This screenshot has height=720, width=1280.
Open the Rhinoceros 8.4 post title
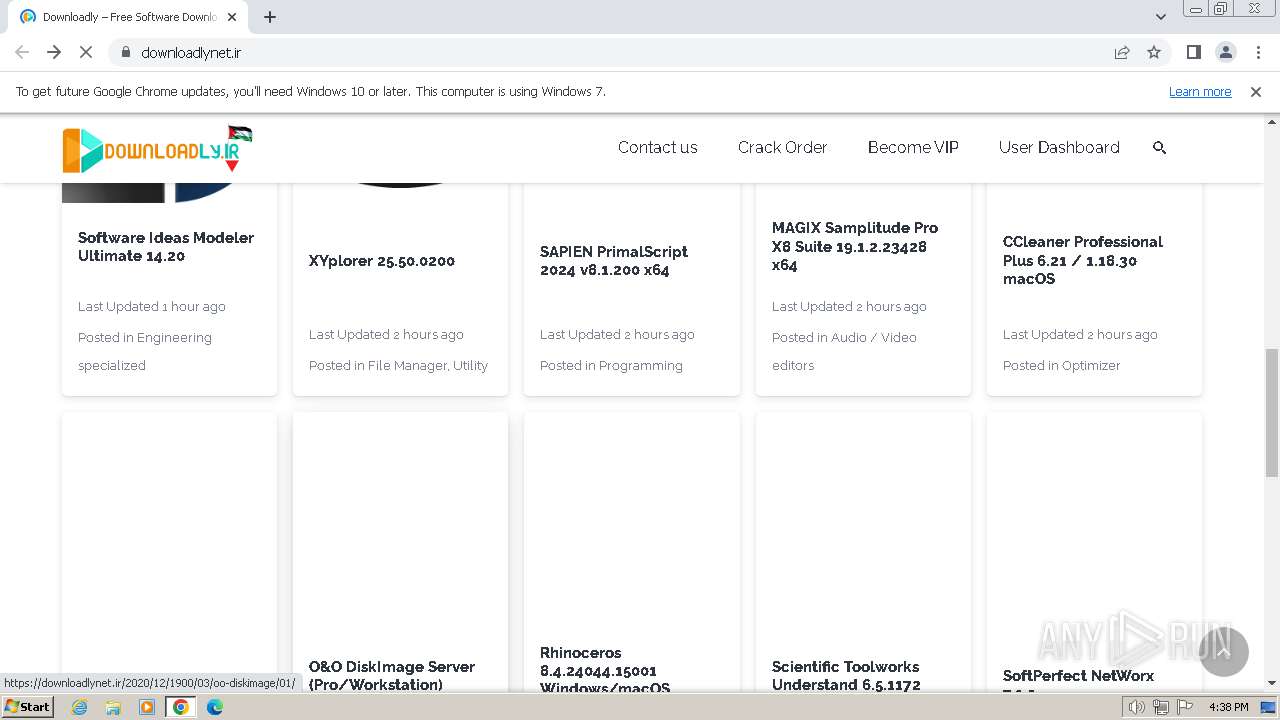[x=605, y=669]
